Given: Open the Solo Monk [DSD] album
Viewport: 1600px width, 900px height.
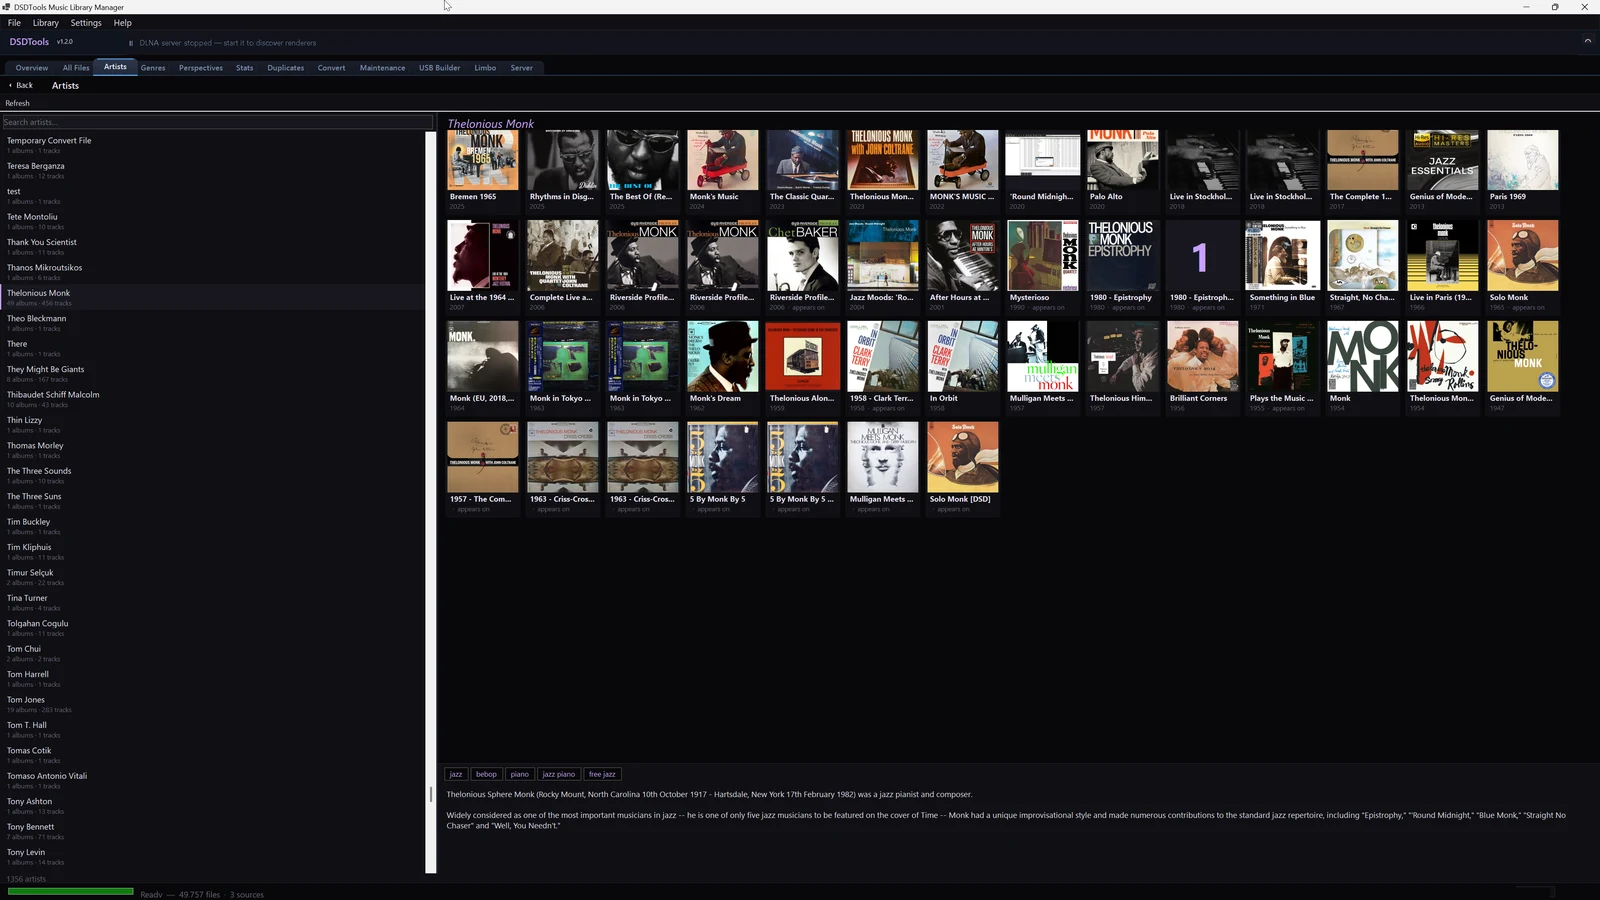Looking at the screenshot, I should coord(963,468).
